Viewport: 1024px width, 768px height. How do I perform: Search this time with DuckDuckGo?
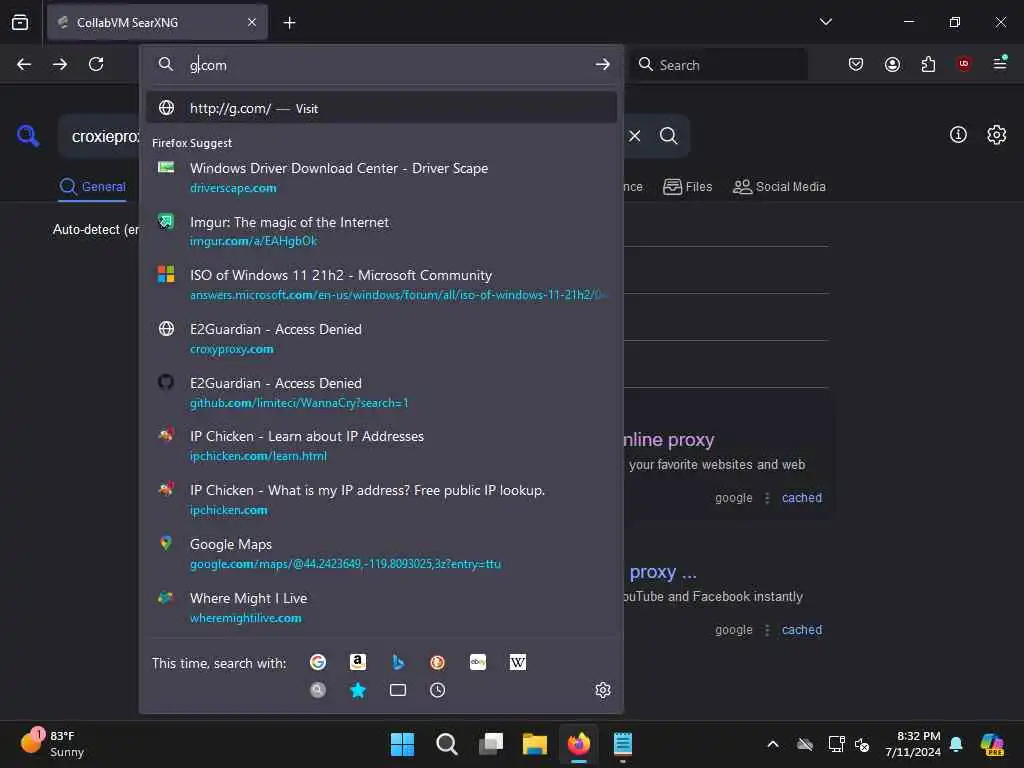tap(438, 662)
